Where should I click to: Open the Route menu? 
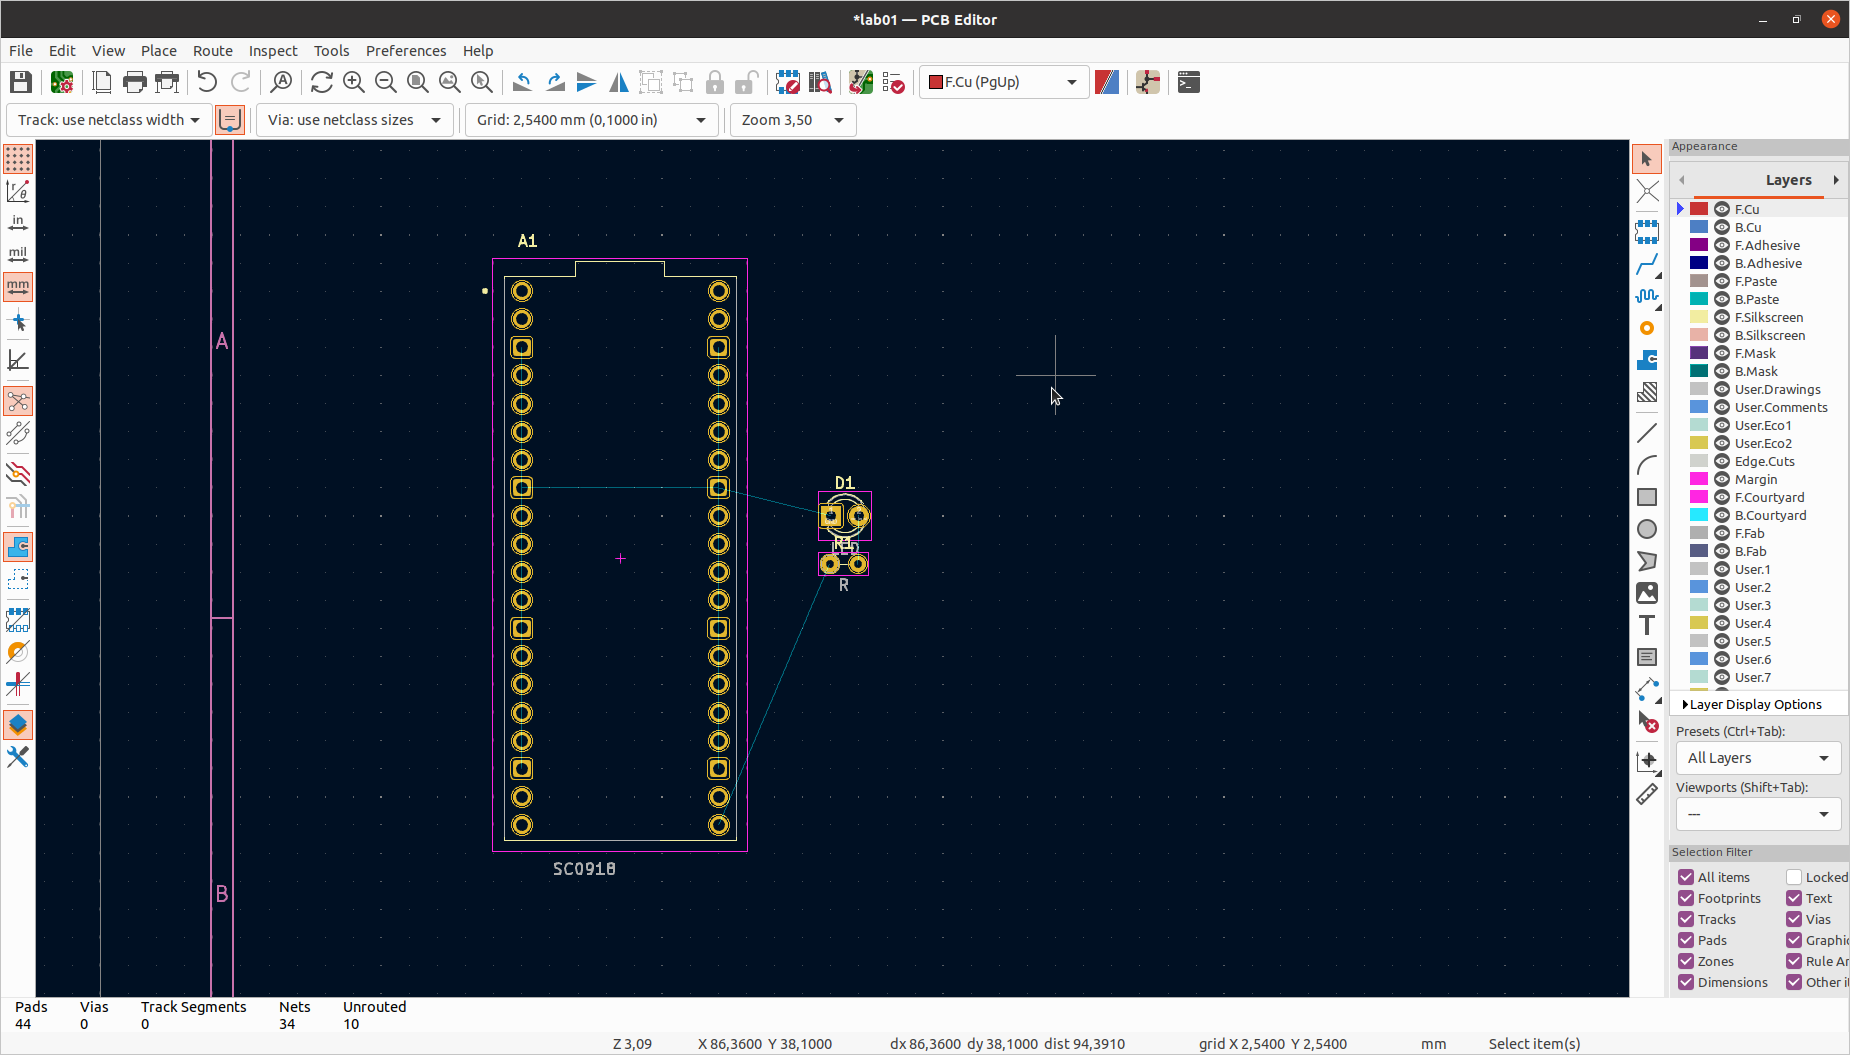coord(212,50)
